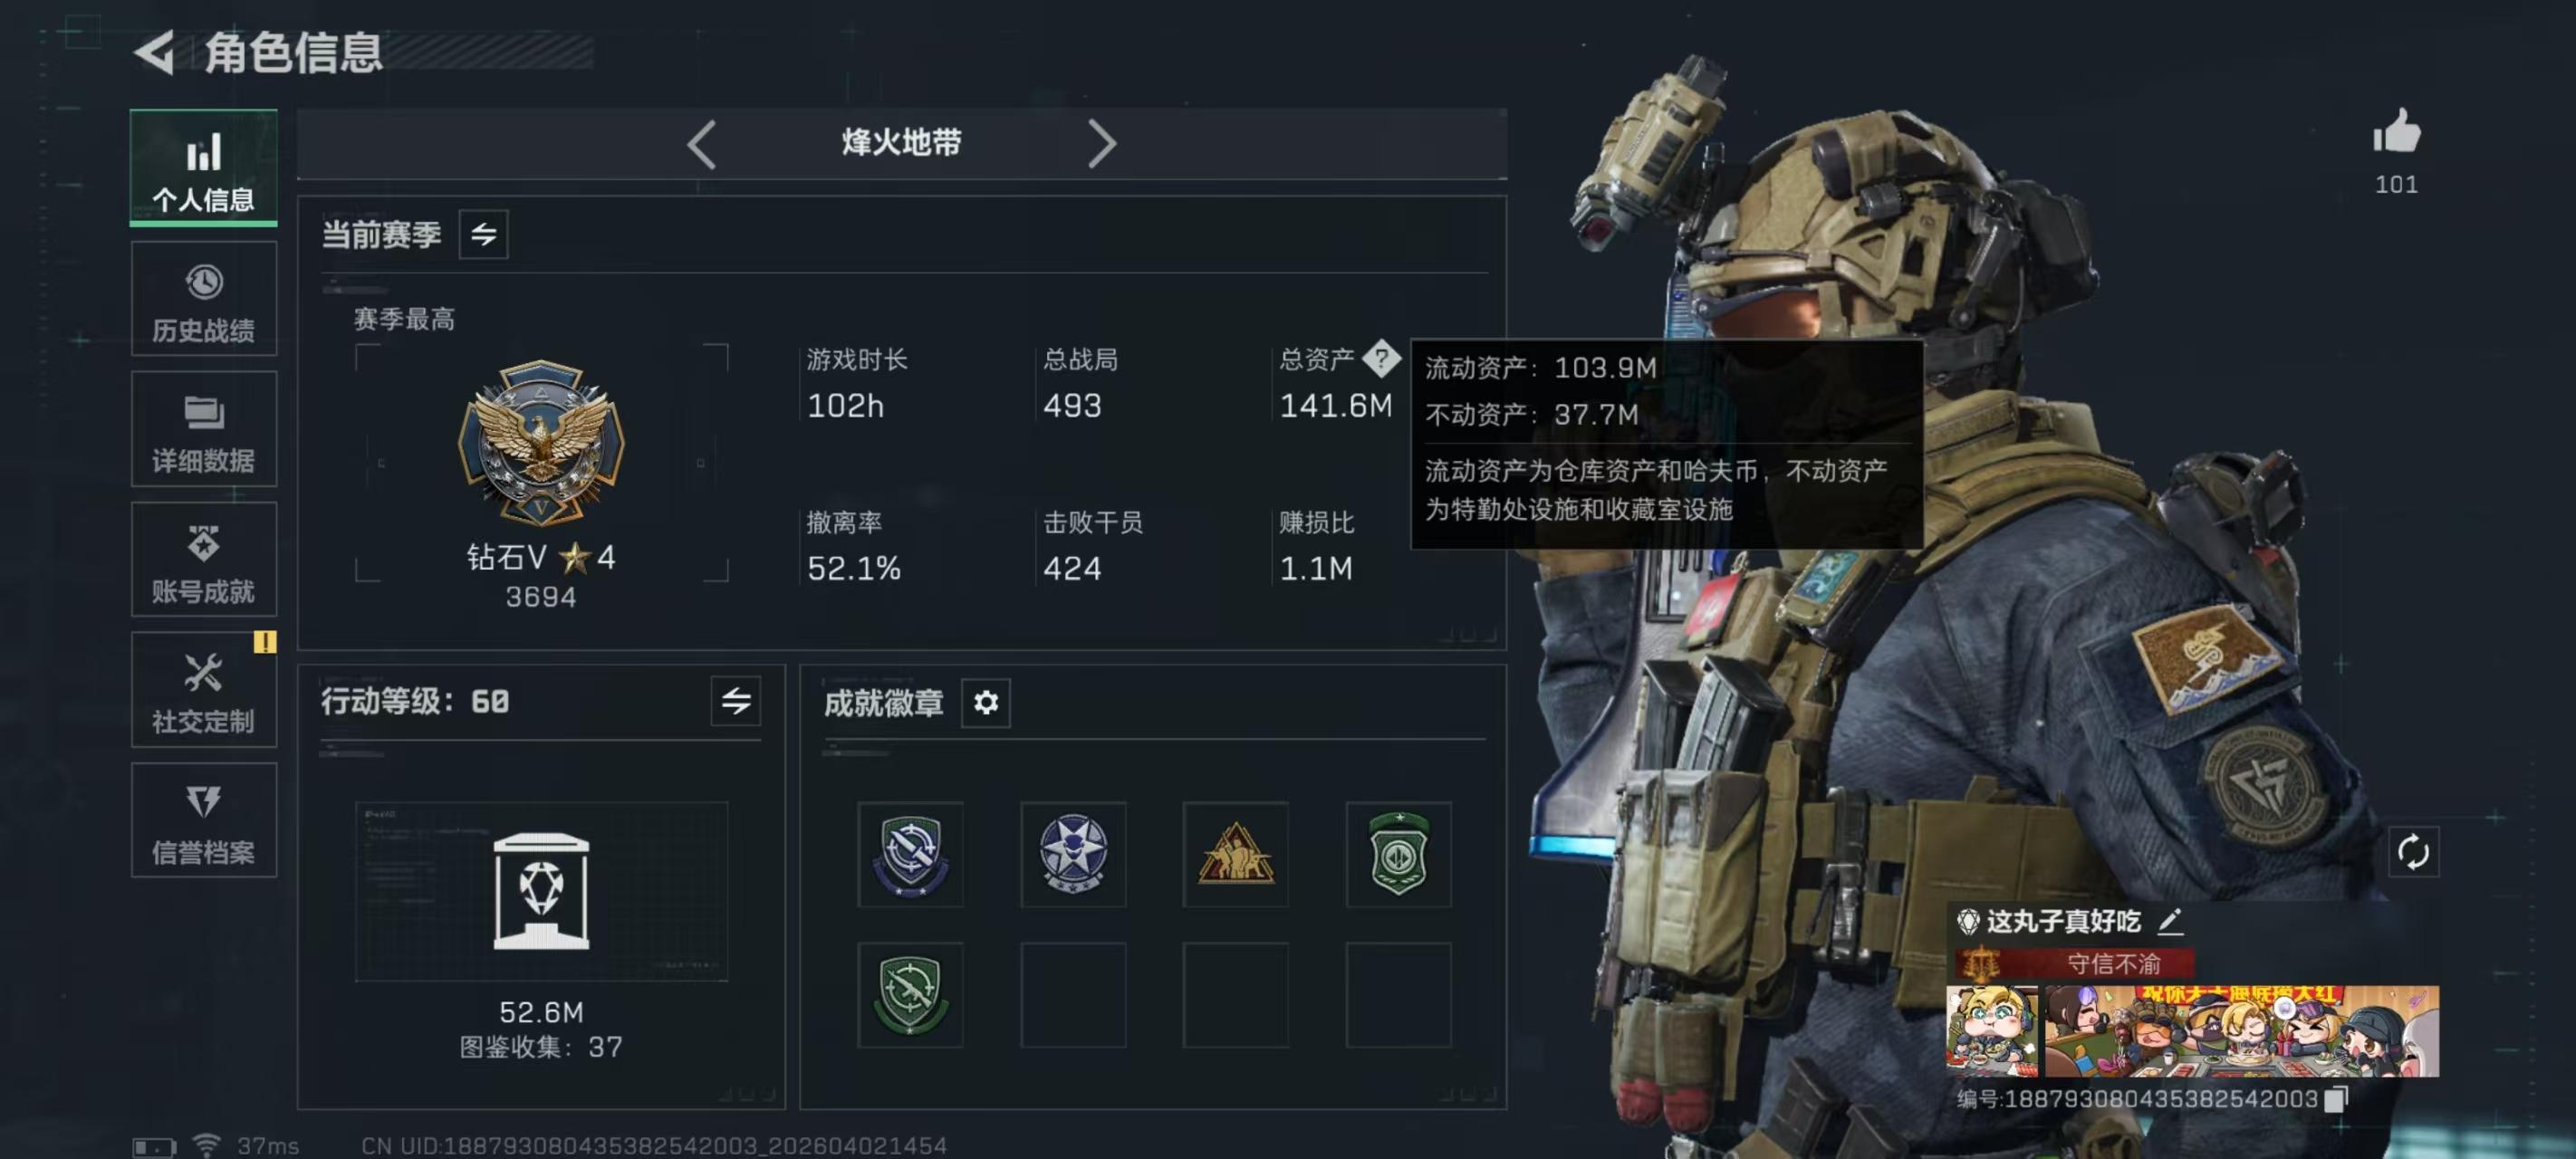
Task: Rotate the character model with the refresh icon
Action: [2413, 852]
